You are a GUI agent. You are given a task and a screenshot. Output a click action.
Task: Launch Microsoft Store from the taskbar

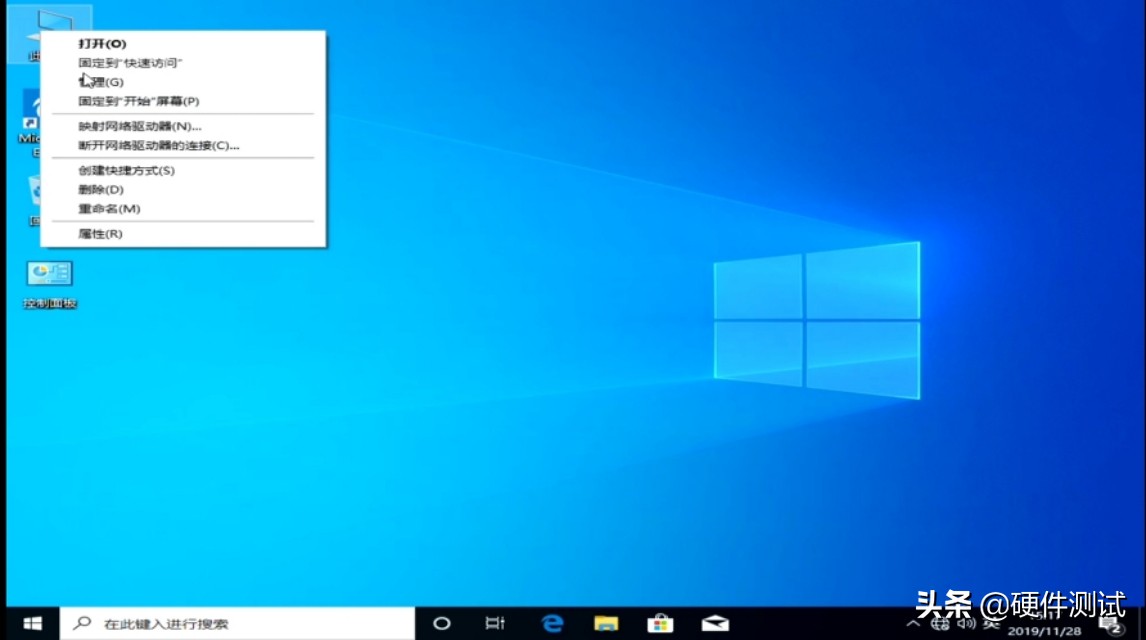(x=659, y=623)
